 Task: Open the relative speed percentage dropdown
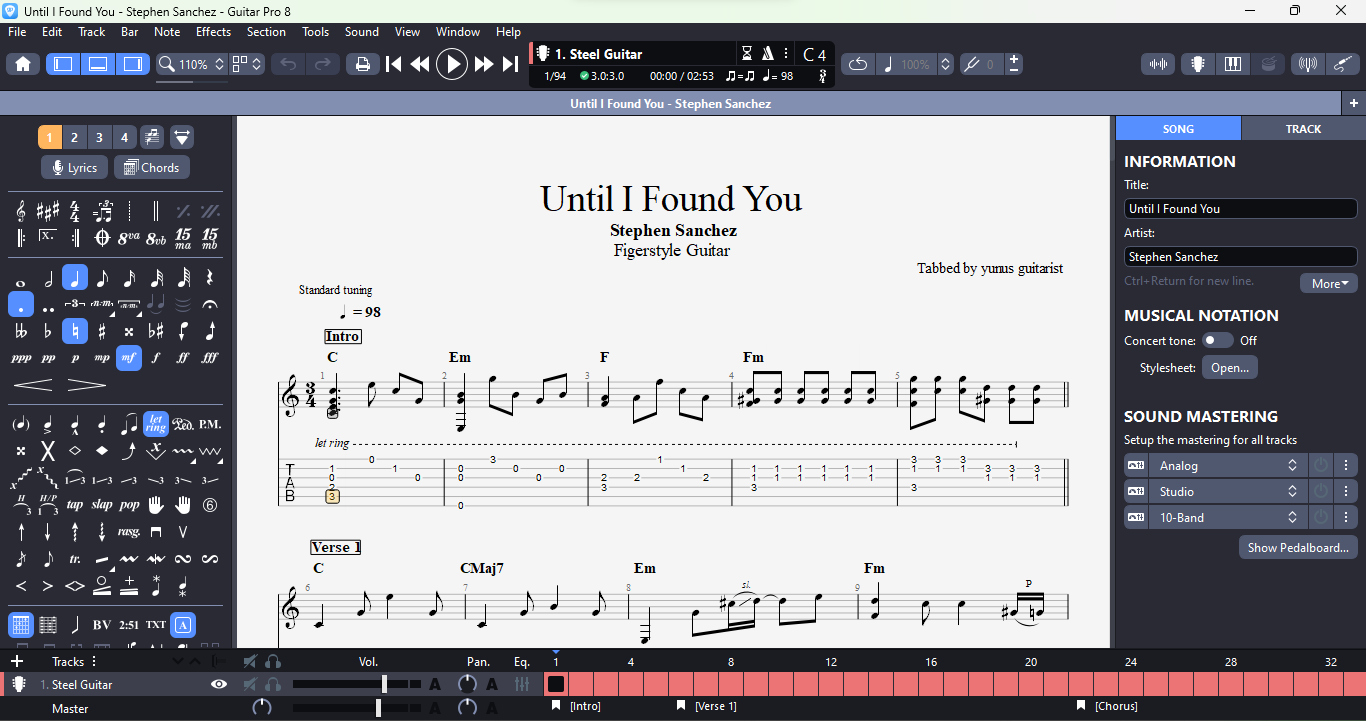pos(915,64)
